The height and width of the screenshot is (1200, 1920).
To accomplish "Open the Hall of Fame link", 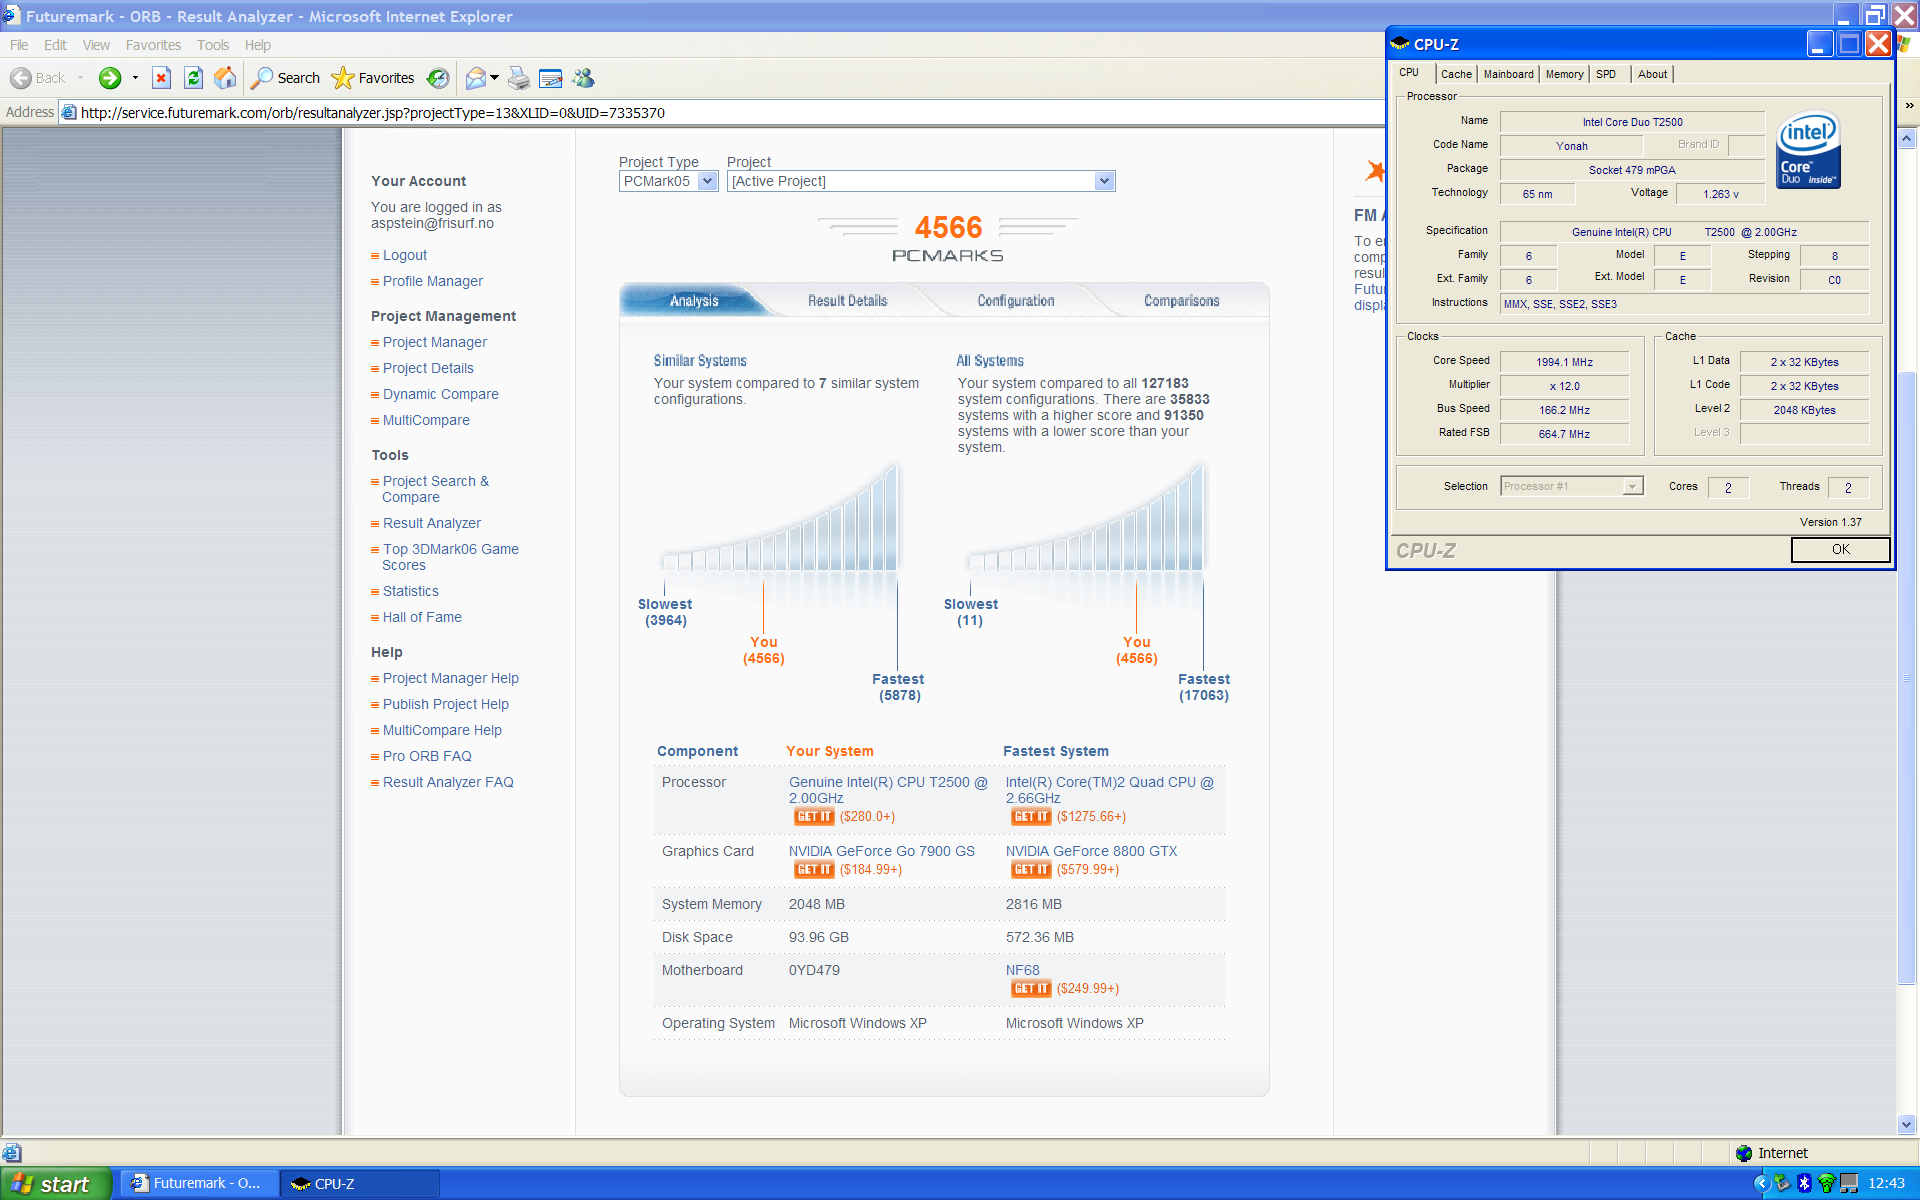I will [x=422, y=617].
